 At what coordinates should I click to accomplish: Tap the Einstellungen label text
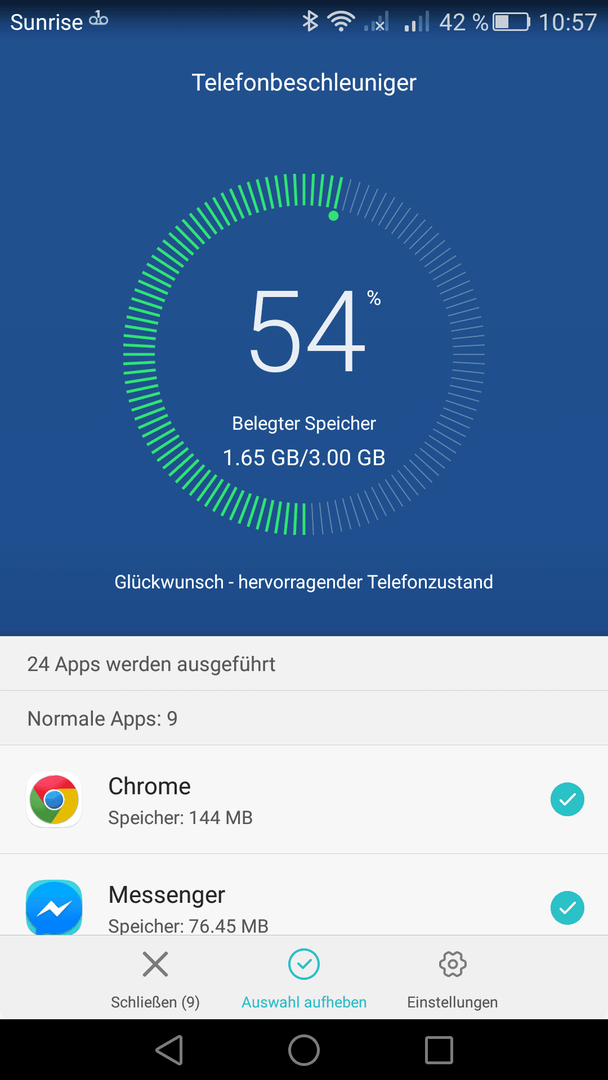coord(452,1001)
